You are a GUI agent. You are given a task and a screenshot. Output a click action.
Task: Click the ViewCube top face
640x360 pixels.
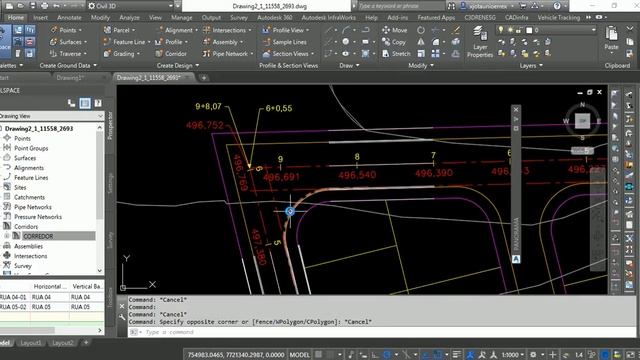tap(582, 120)
